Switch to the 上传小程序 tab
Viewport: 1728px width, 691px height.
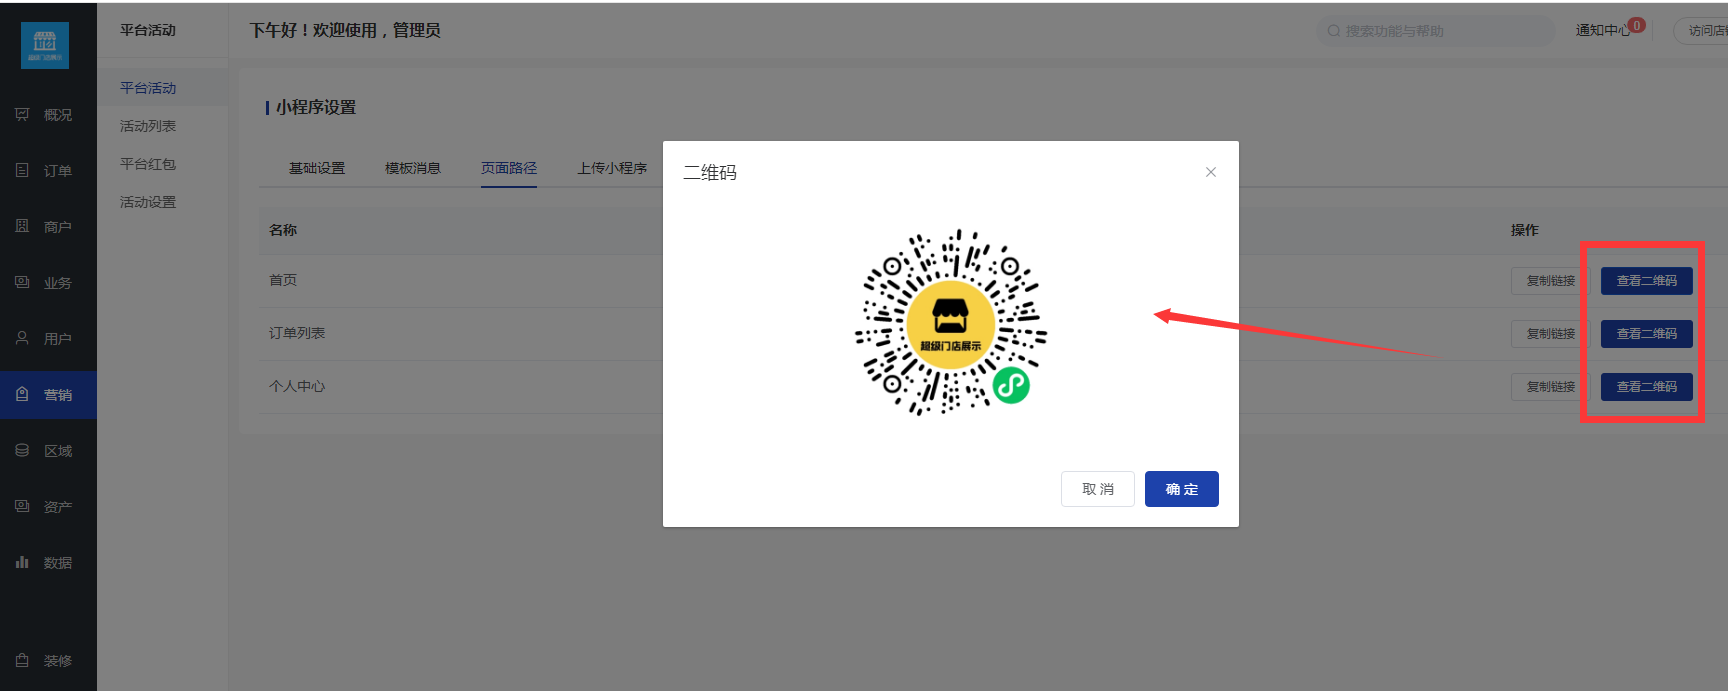tap(612, 168)
